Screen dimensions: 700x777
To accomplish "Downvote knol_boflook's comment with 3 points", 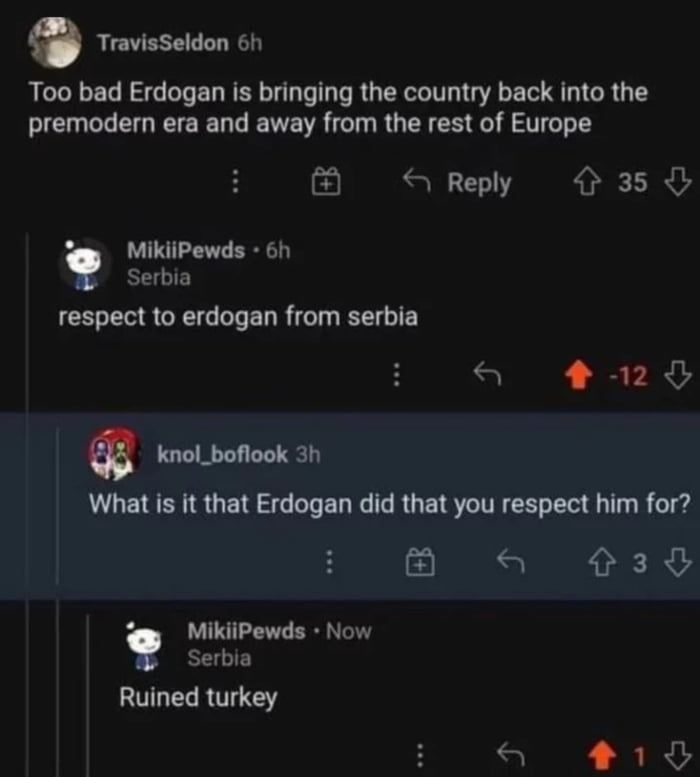I will pos(677,562).
